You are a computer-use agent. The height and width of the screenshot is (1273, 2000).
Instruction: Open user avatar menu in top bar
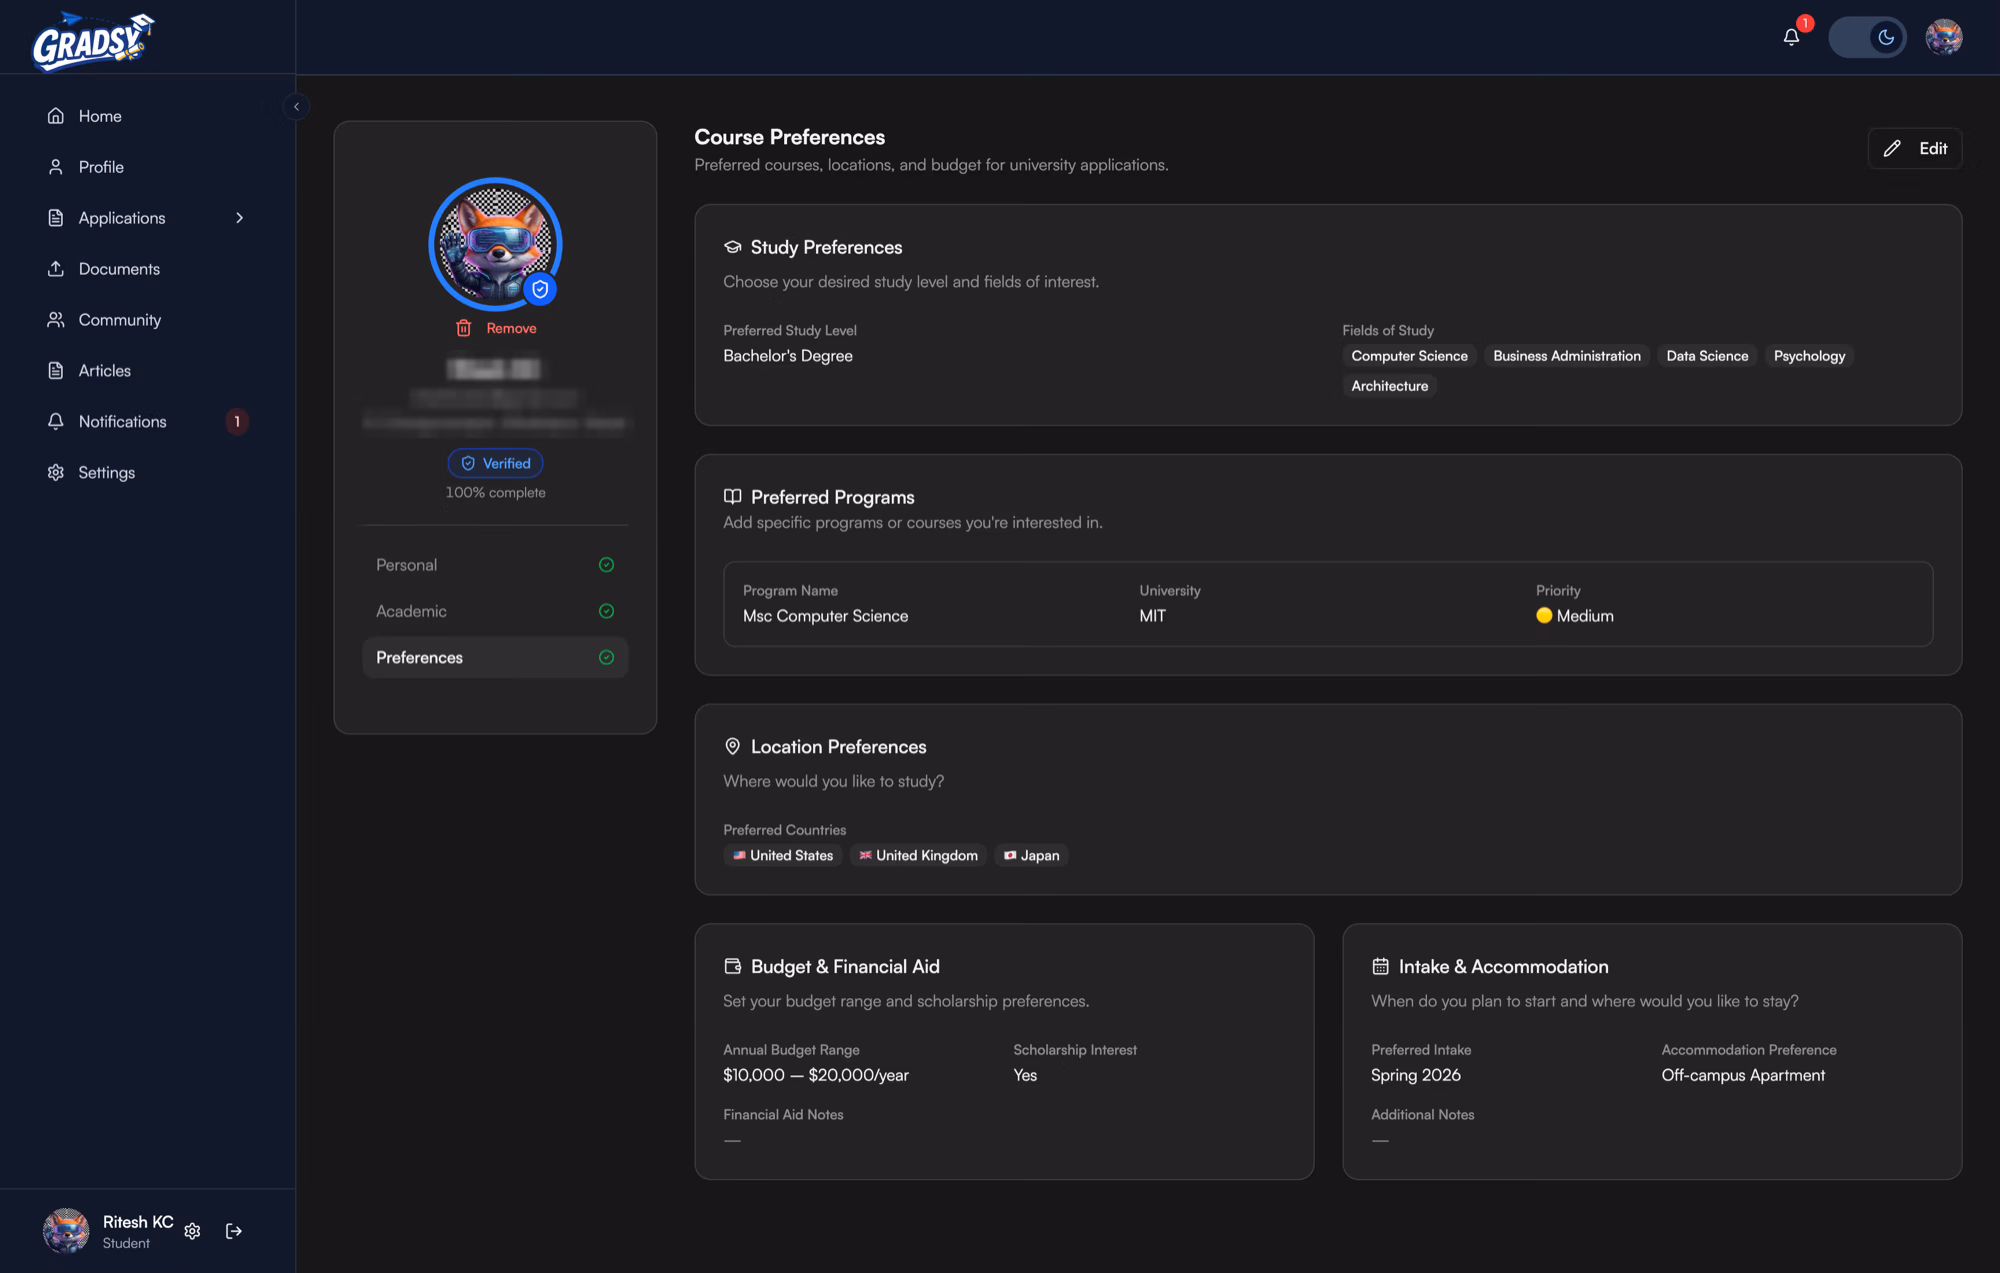(1943, 37)
